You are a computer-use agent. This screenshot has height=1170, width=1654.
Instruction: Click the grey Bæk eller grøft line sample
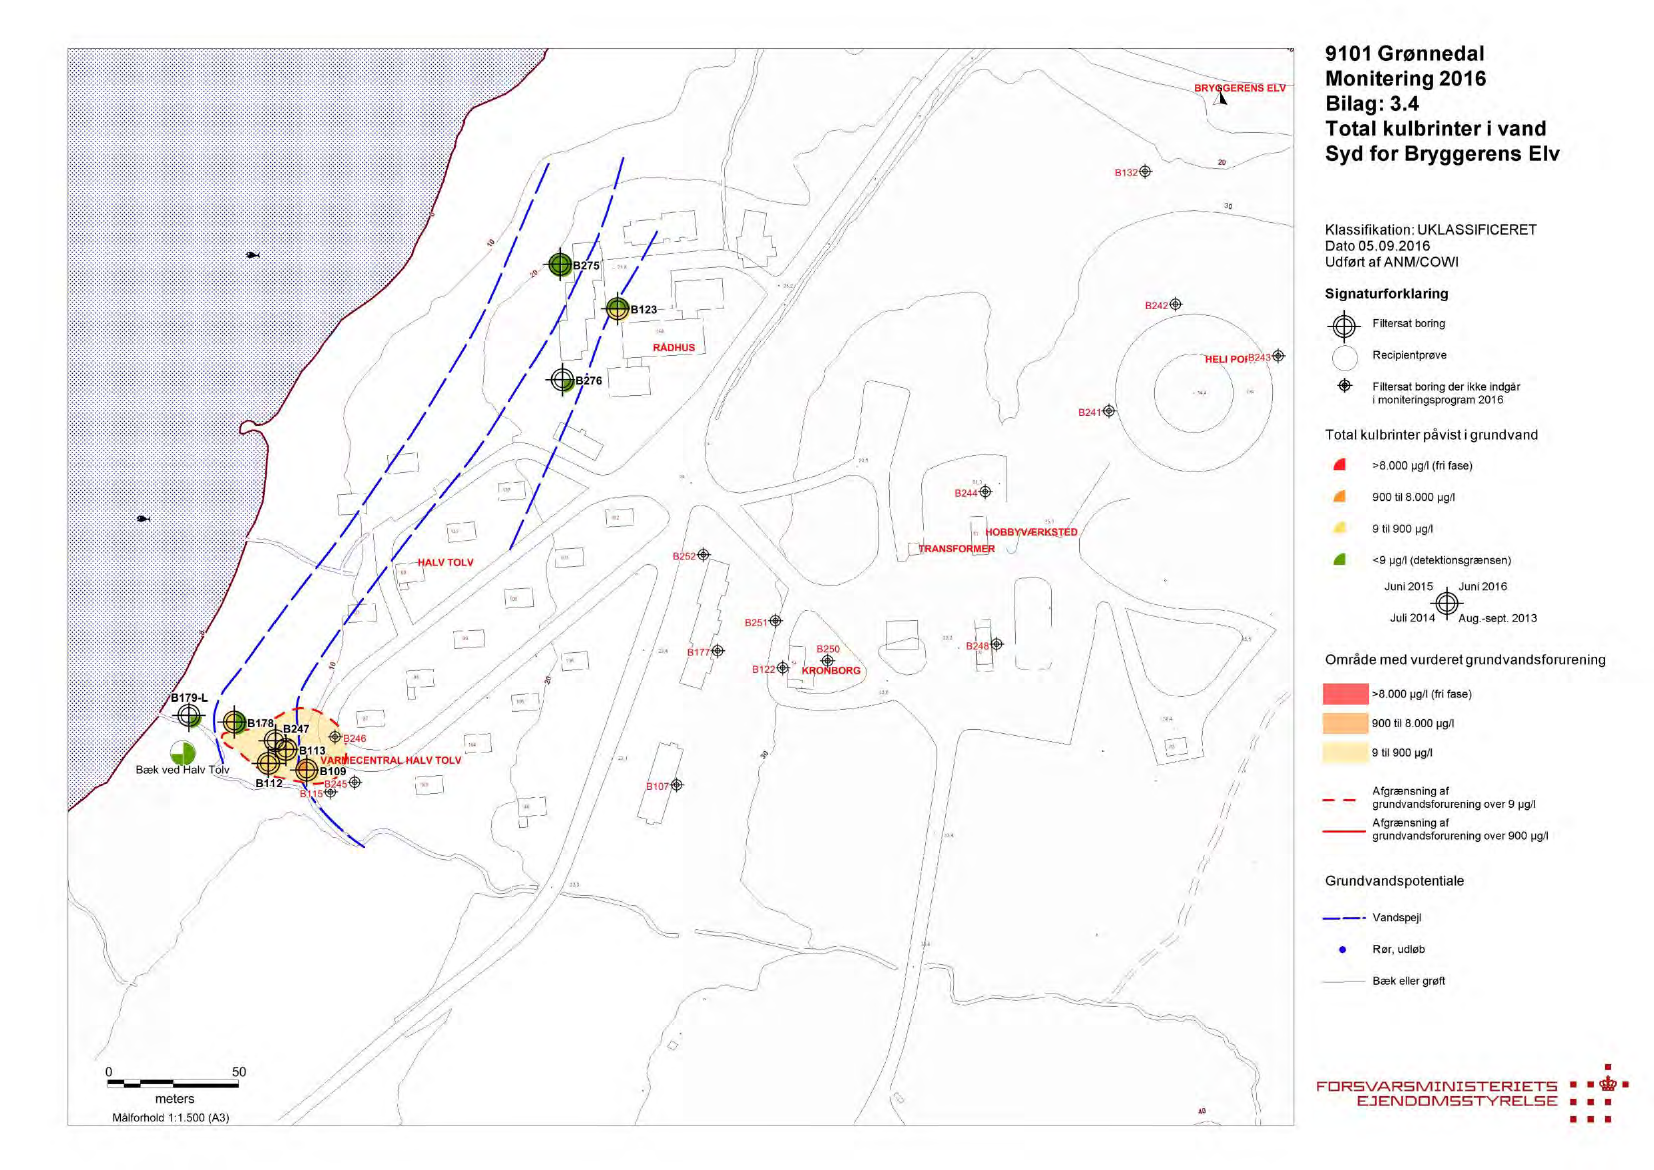pyautogui.click(x=1344, y=982)
